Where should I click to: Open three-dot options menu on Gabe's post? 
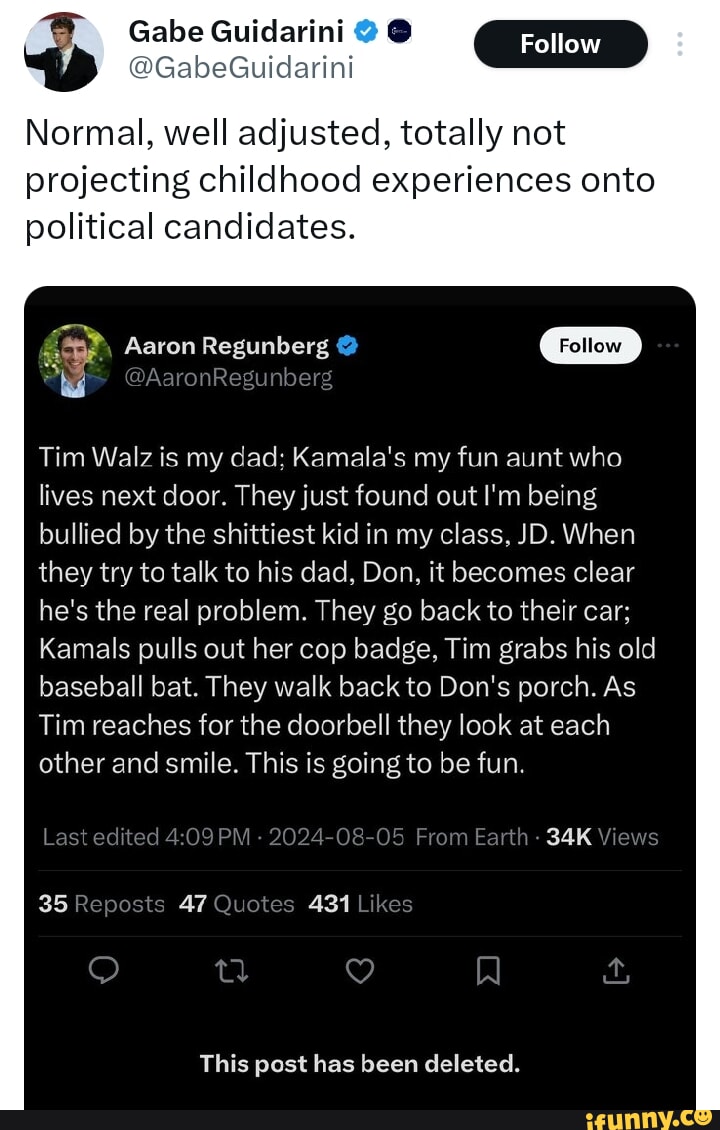(x=680, y=44)
